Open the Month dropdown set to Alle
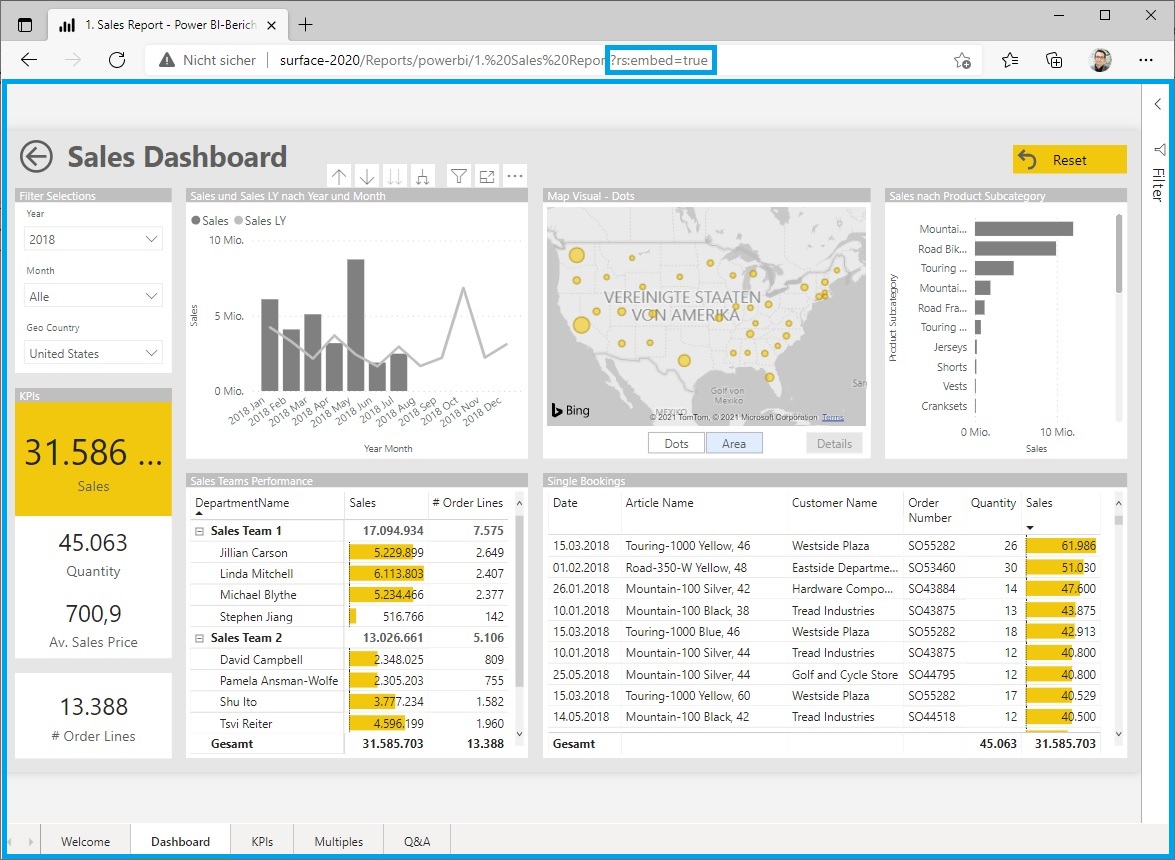 93,296
